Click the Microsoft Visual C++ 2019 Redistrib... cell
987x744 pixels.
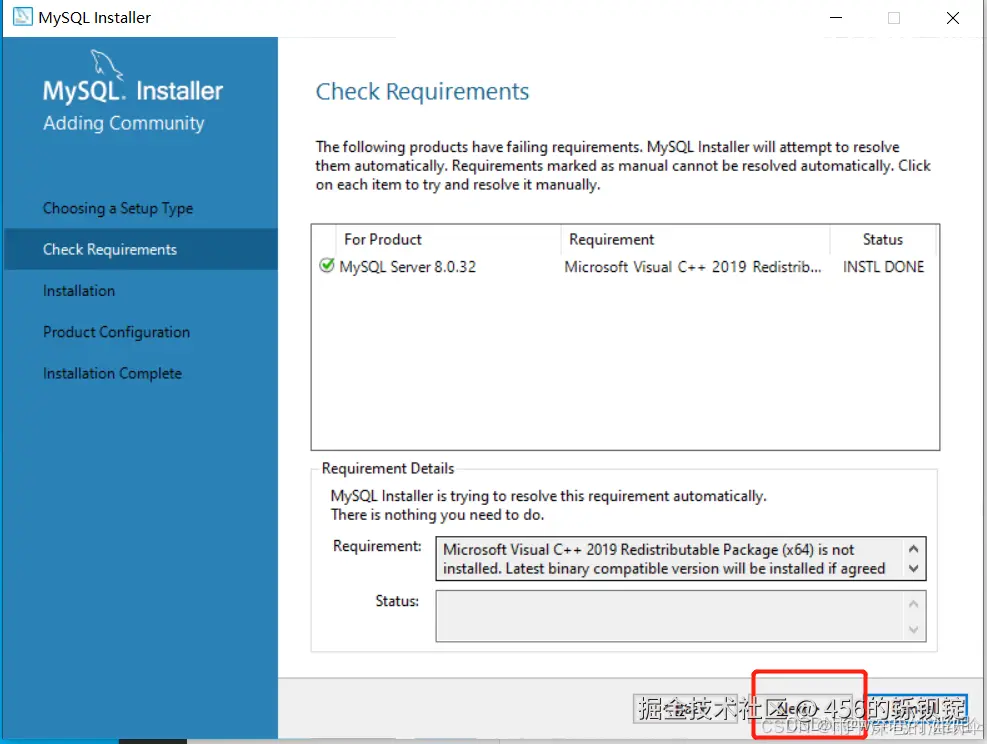(x=692, y=267)
